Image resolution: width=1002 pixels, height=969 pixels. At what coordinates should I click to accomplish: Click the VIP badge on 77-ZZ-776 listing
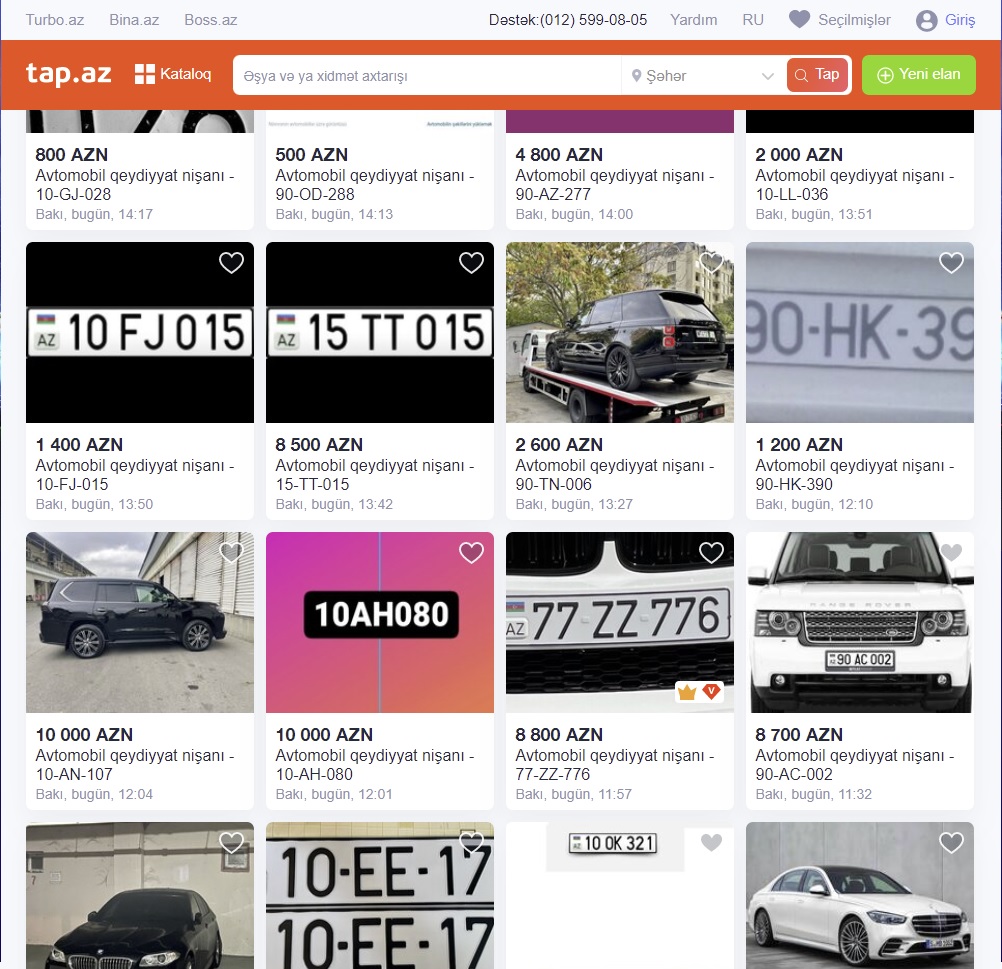coord(711,692)
